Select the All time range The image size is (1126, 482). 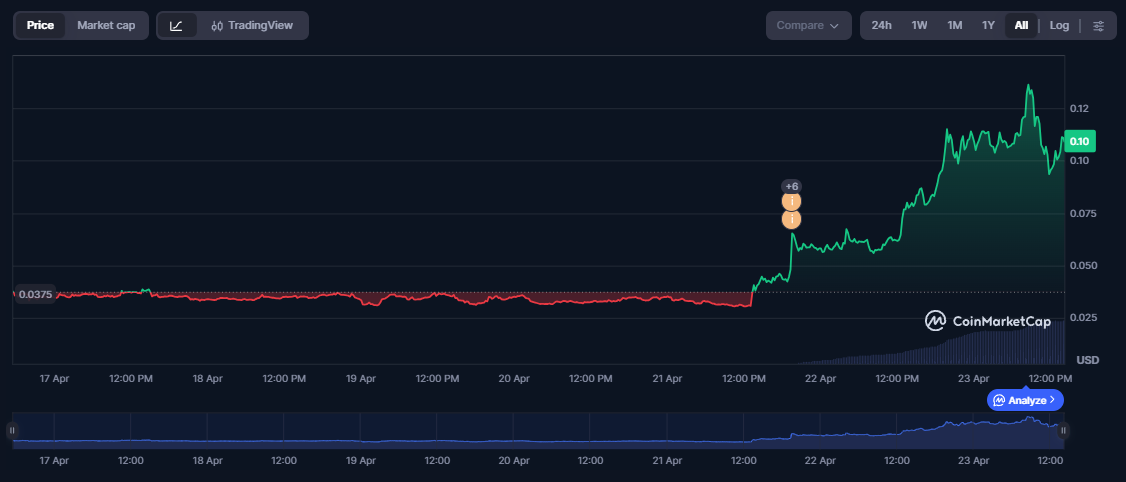click(x=1021, y=26)
